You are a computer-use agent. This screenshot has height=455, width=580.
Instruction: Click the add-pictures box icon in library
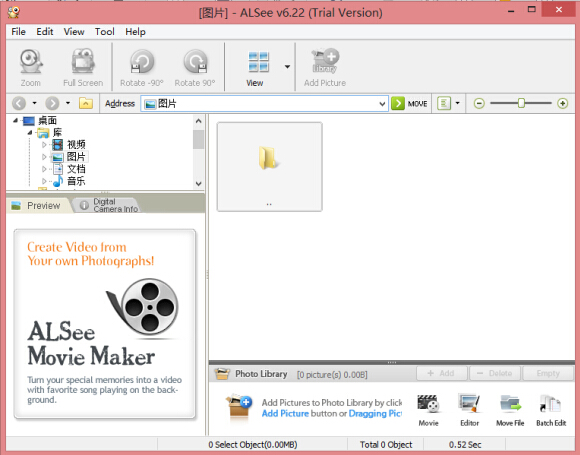[239, 406]
